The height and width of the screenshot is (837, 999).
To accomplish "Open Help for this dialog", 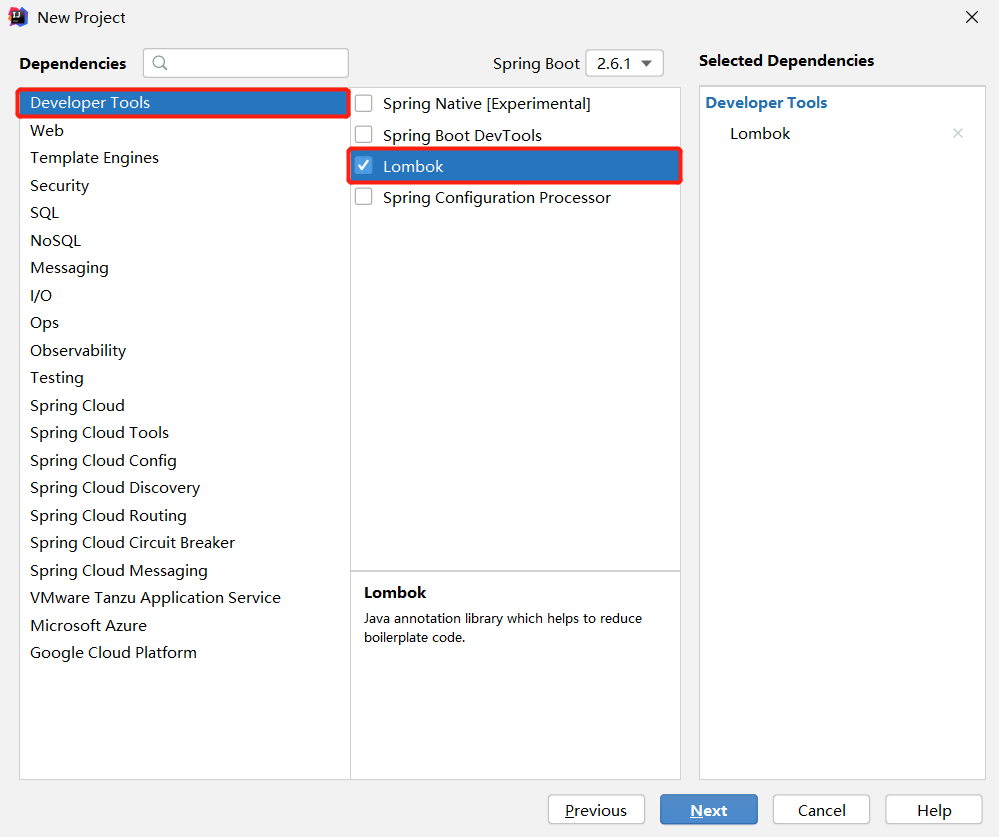I will 934,810.
